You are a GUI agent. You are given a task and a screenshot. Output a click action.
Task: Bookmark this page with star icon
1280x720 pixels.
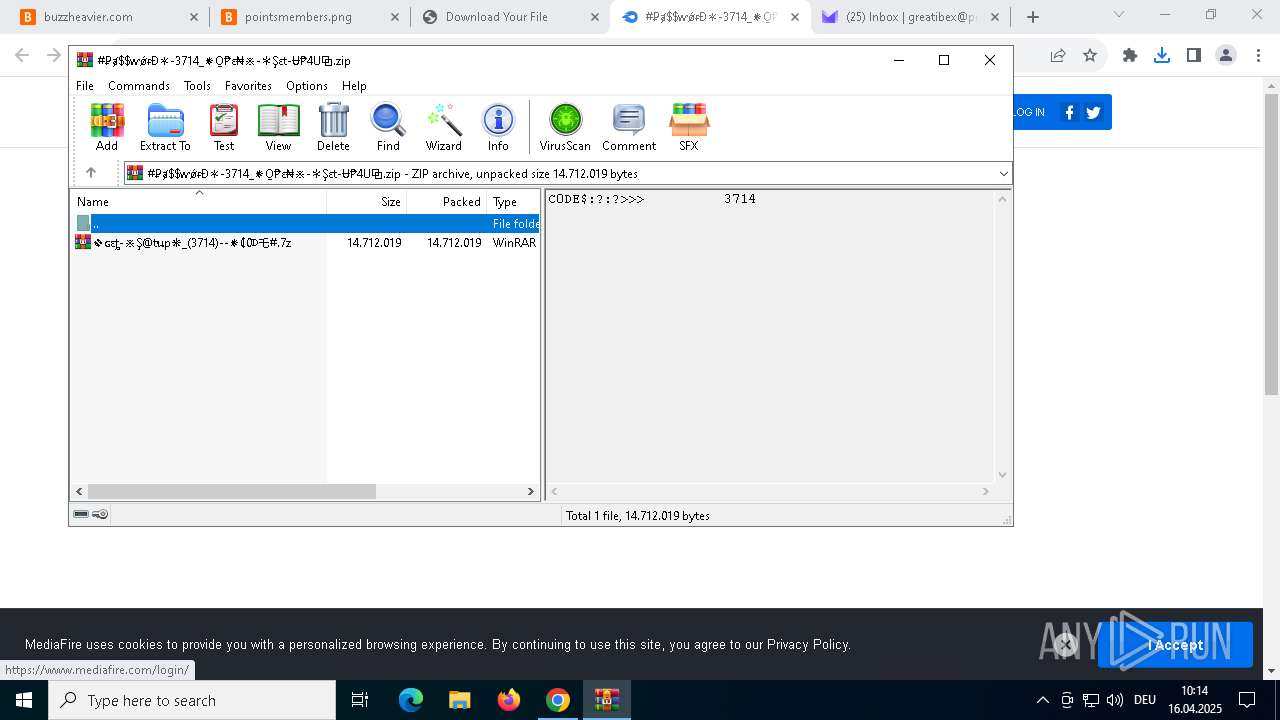[1090, 56]
